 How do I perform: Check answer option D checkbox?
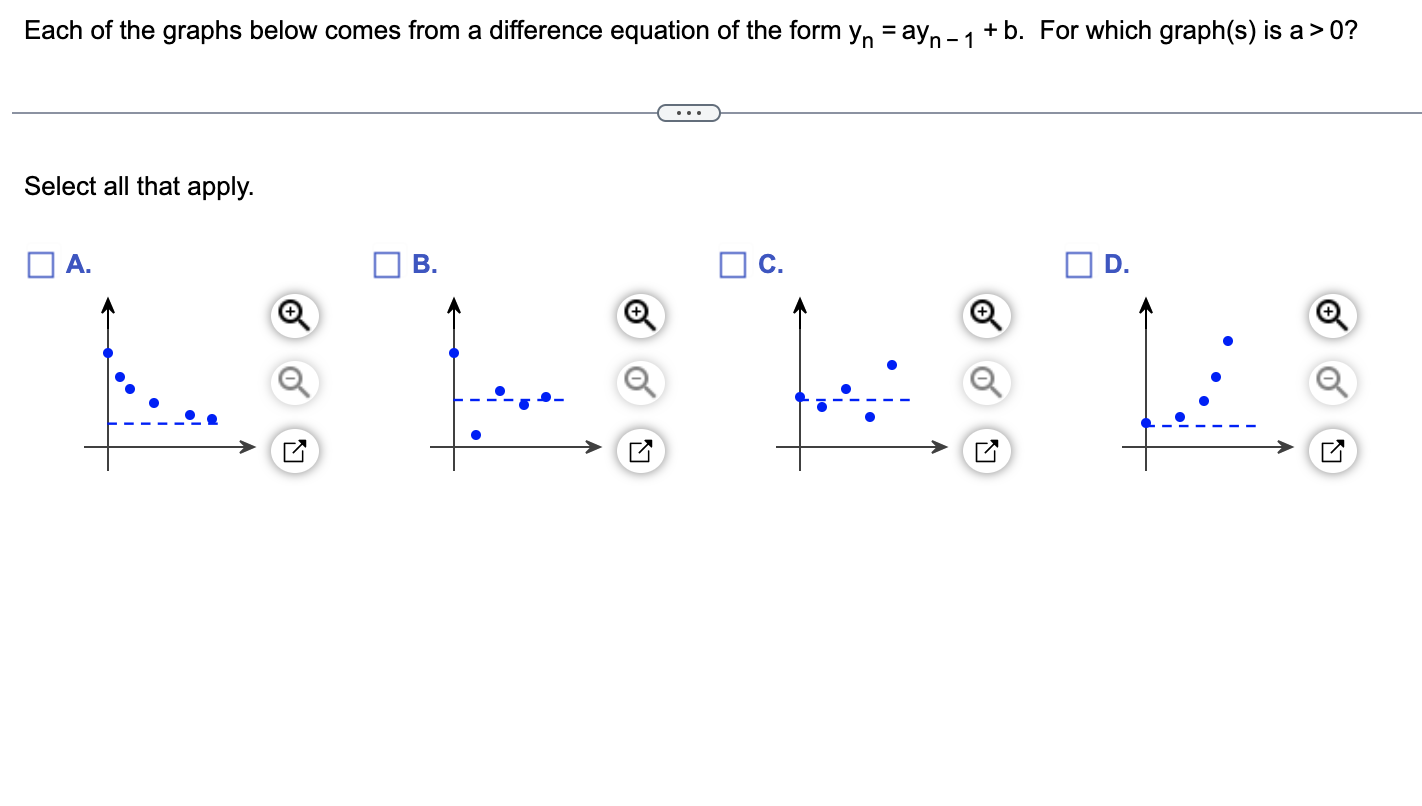[x=1079, y=265]
